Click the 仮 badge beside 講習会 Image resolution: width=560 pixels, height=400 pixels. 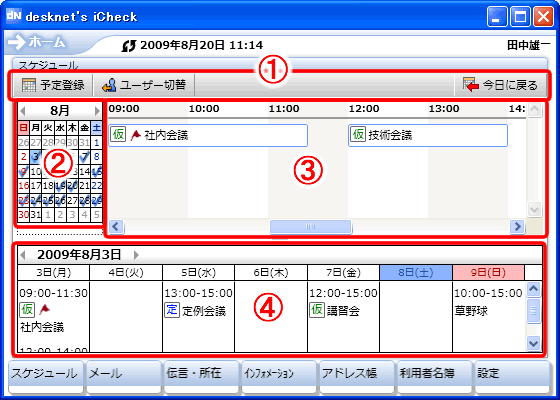(317, 310)
